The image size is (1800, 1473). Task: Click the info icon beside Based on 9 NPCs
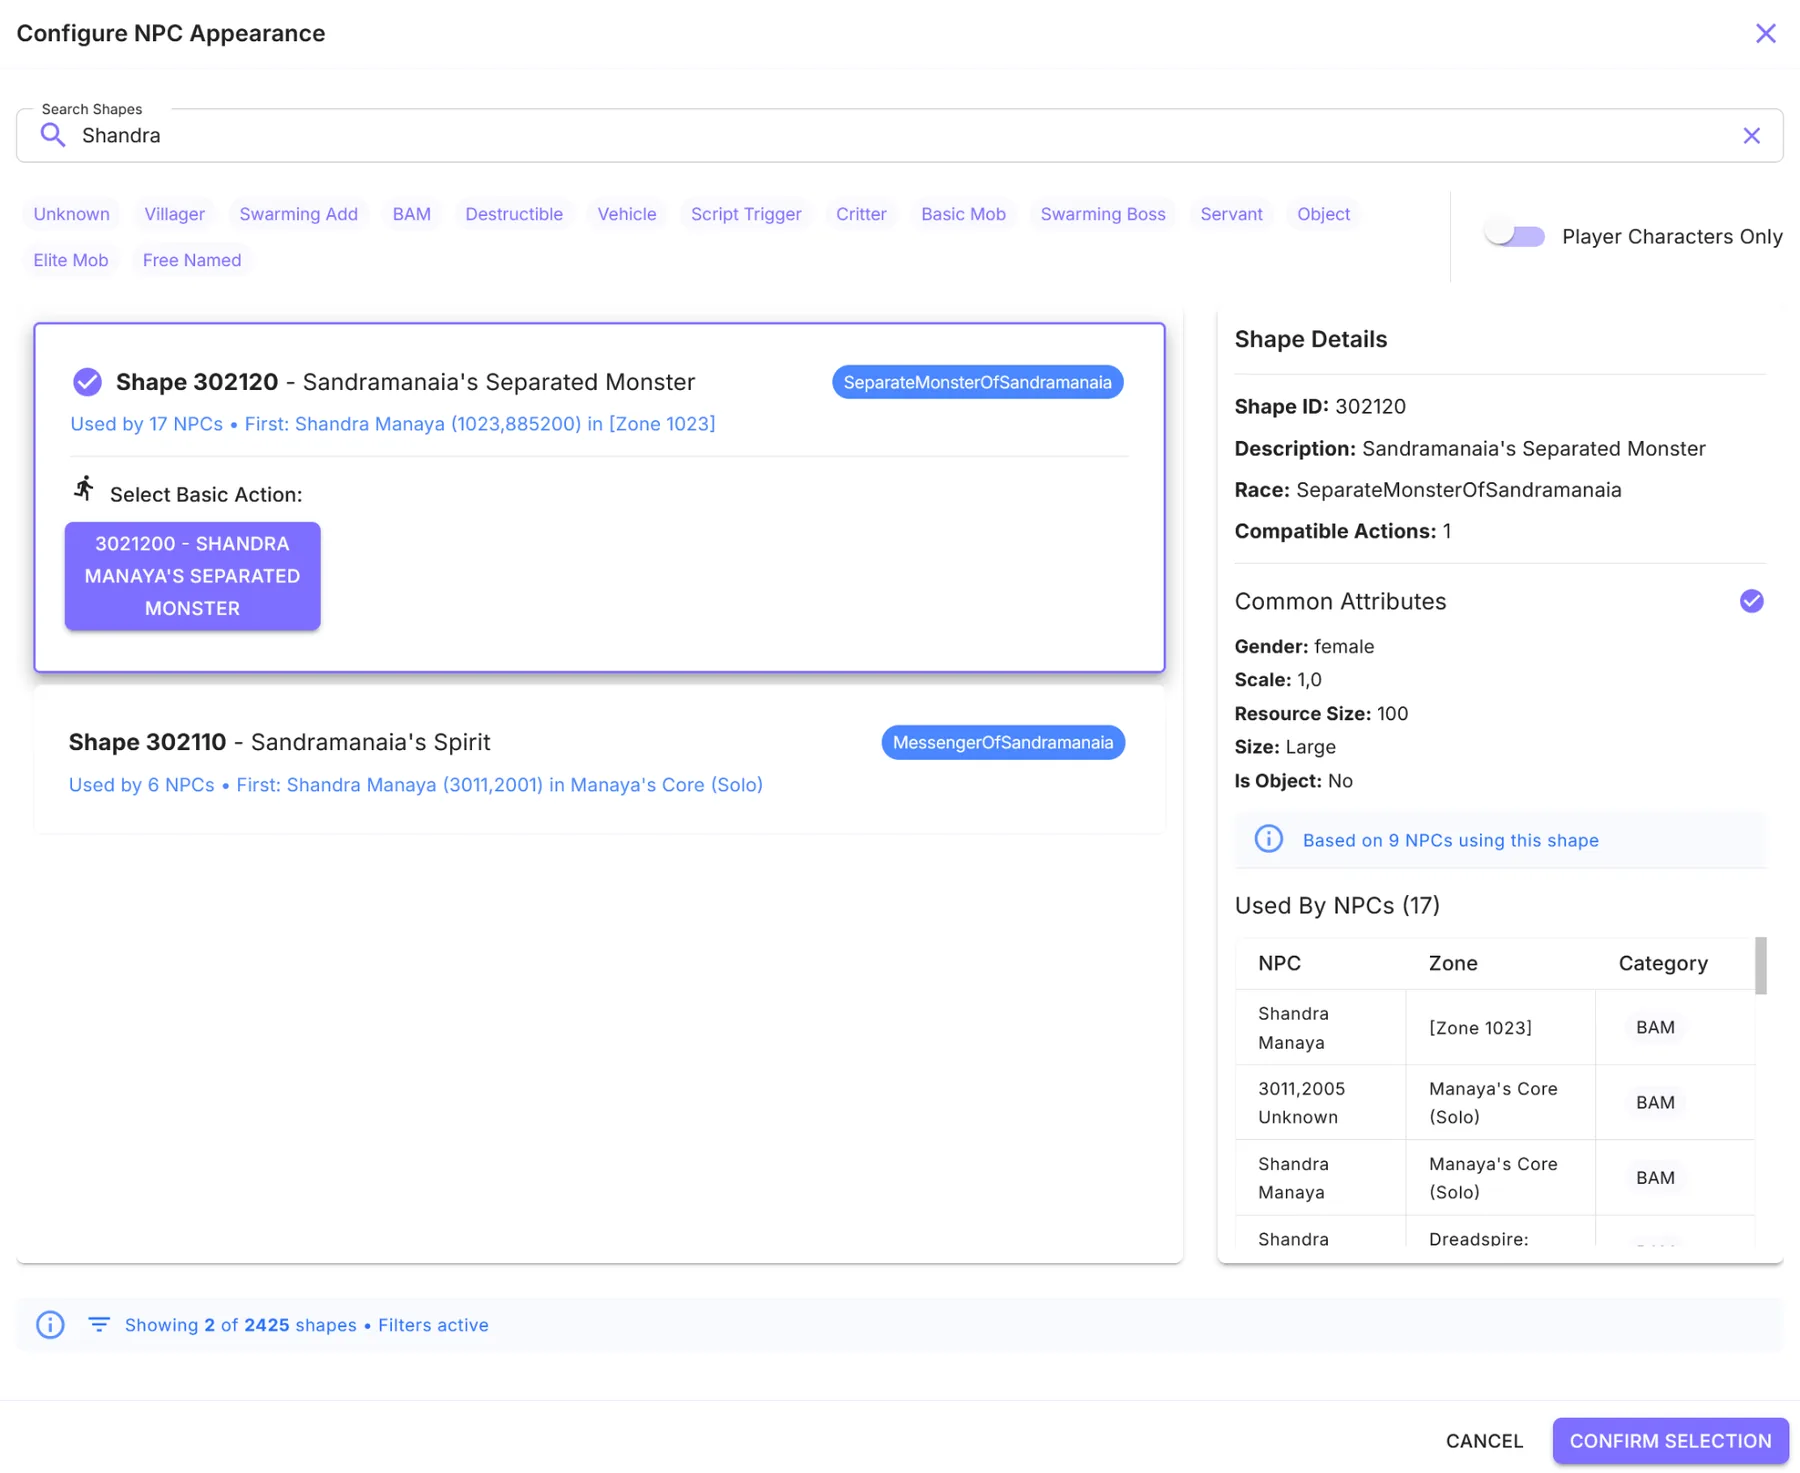pos(1268,839)
